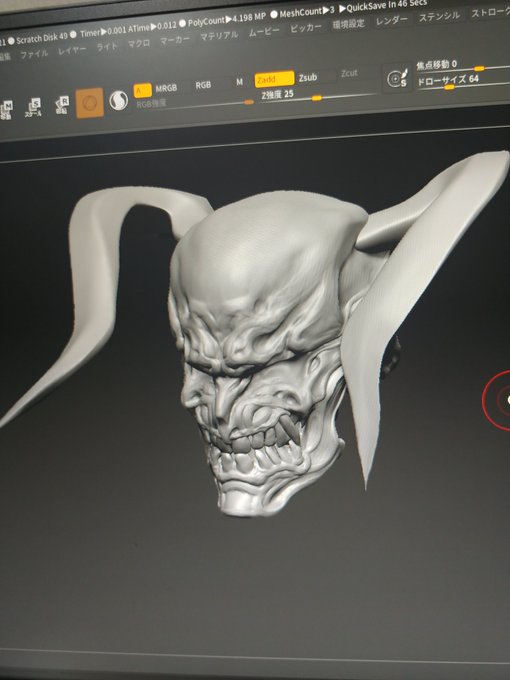The width and height of the screenshot is (510, 680).
Task: Click the ドローサイズ 64 draw size slider
Action: (463, 81)
